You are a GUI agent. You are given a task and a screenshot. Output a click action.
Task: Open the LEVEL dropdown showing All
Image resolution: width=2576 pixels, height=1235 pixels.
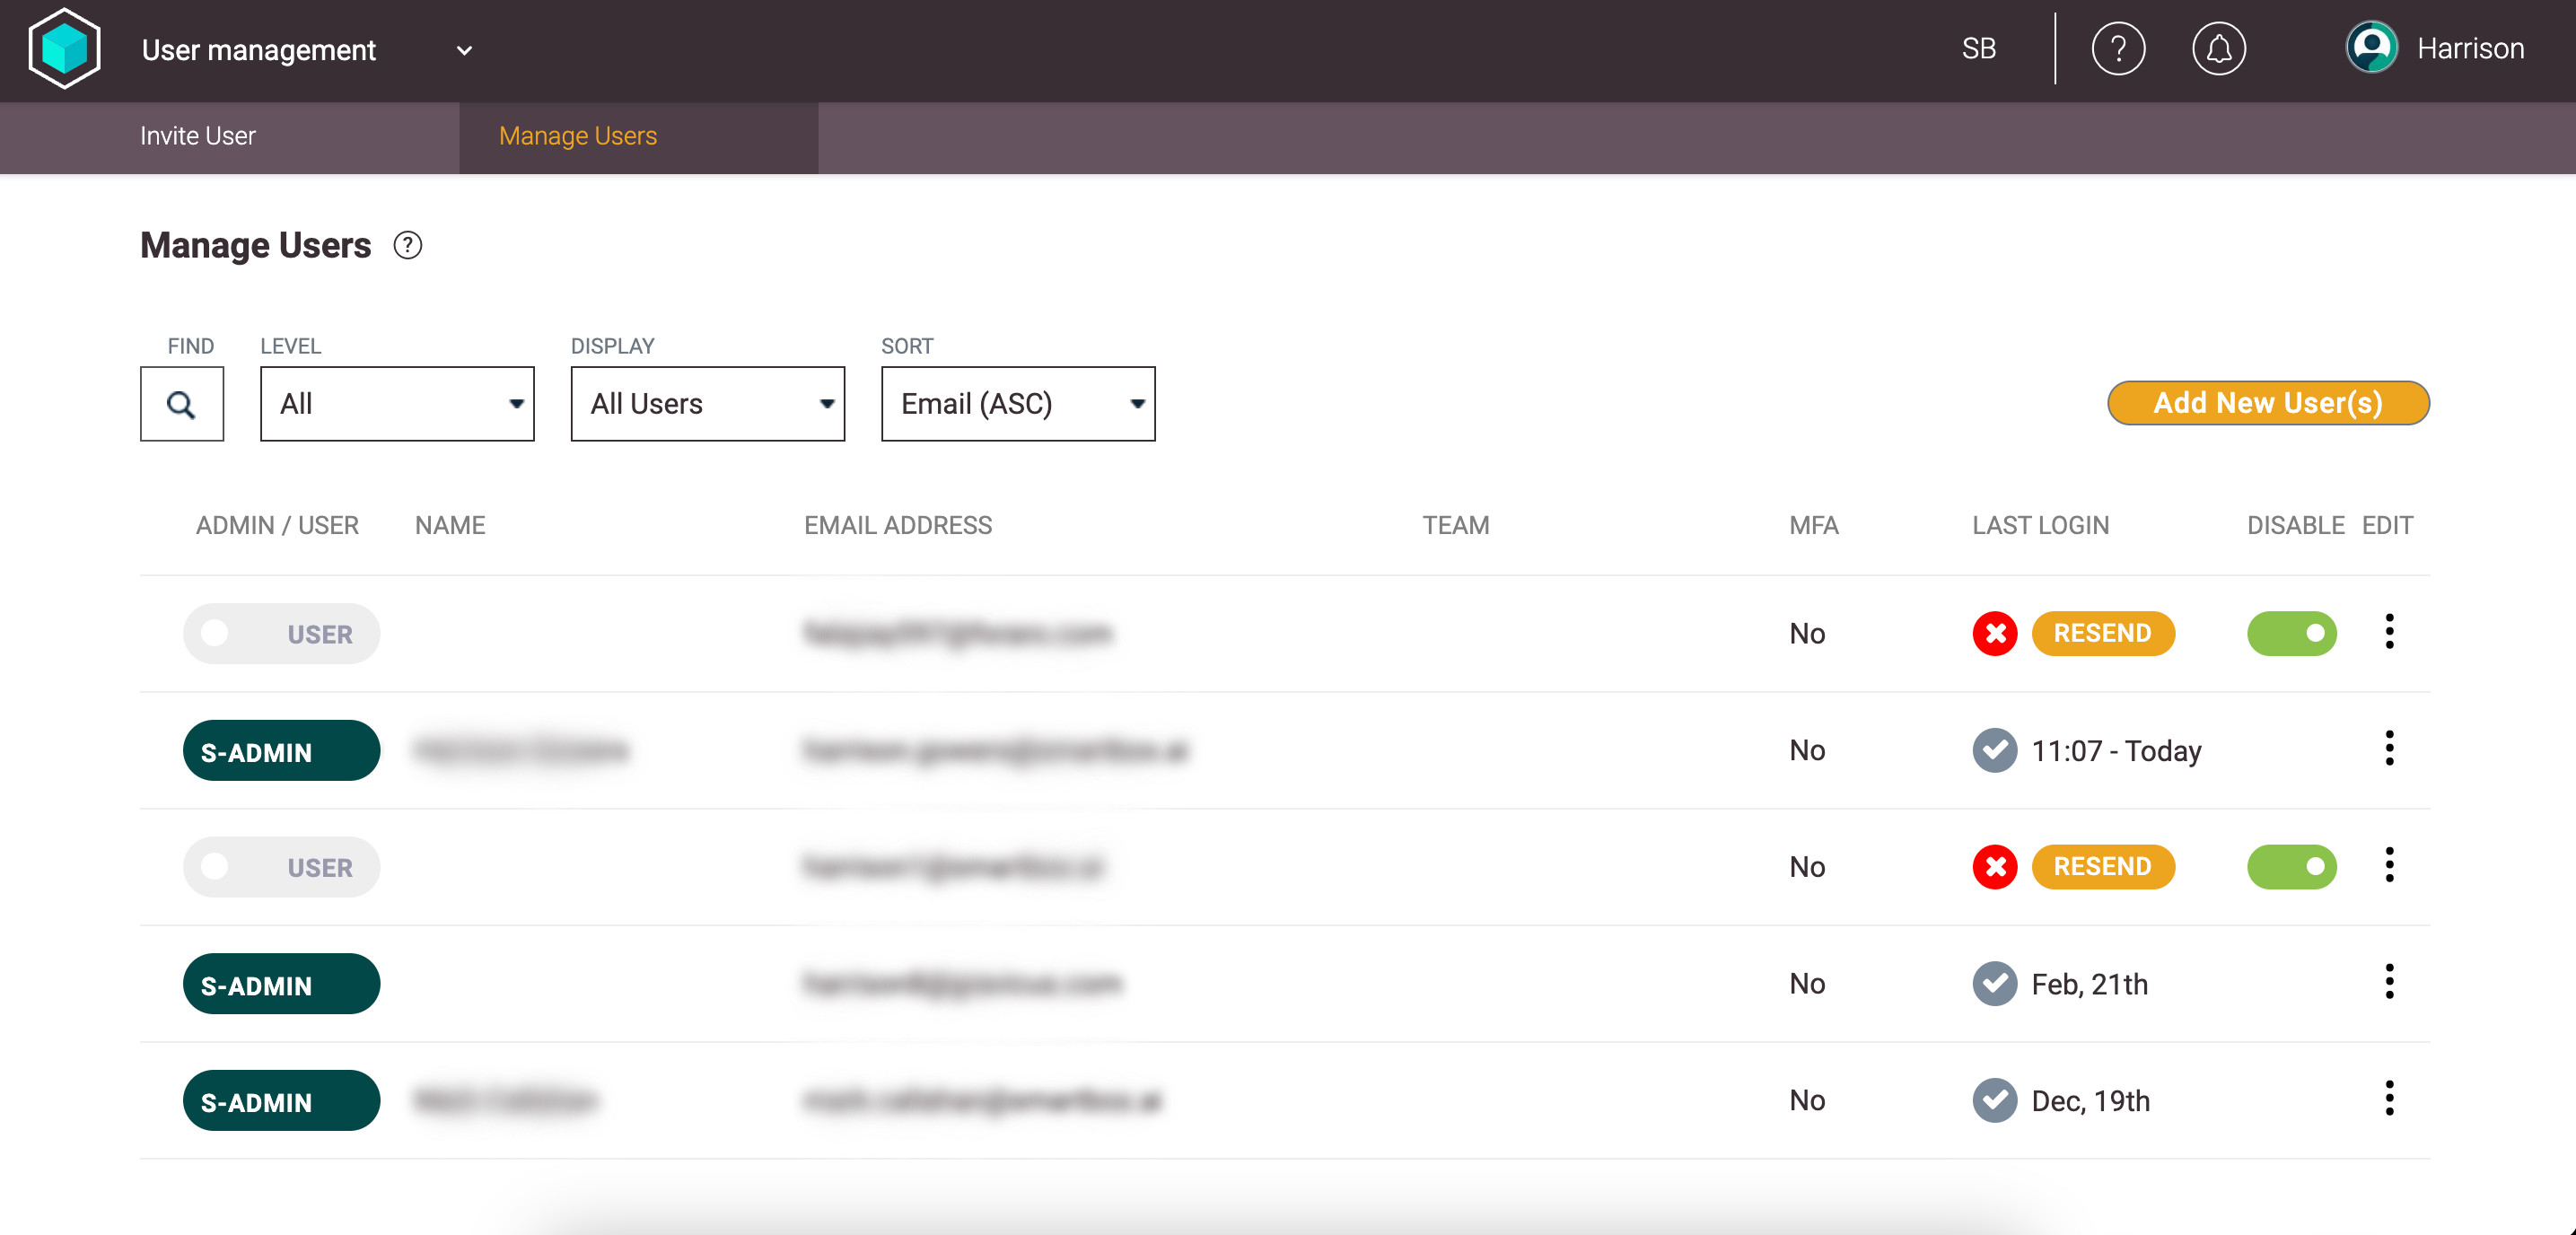397,404
